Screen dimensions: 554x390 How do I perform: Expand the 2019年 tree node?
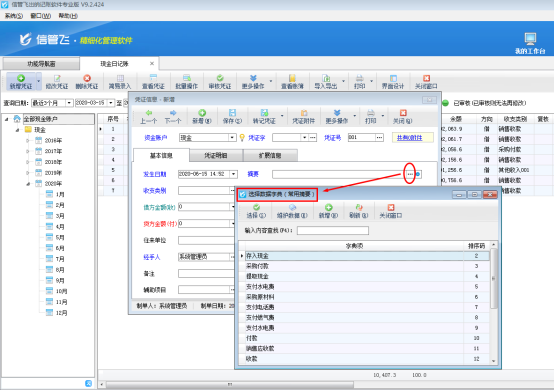28,173
